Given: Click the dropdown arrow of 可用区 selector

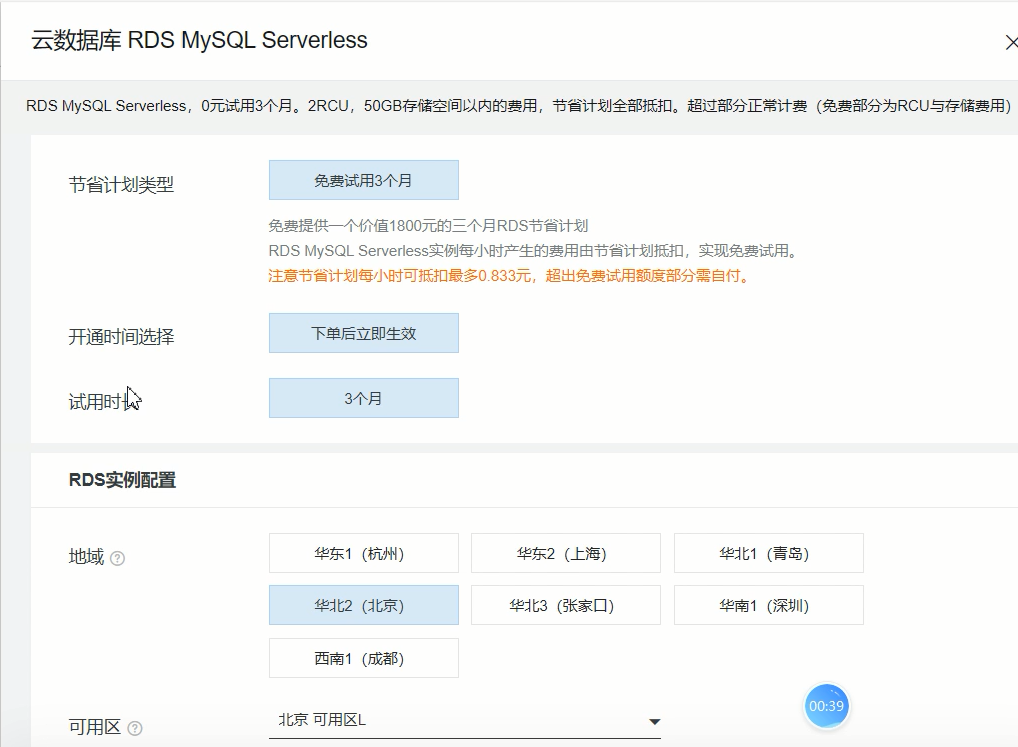Looking at the screenshot, I should (654, 722).
